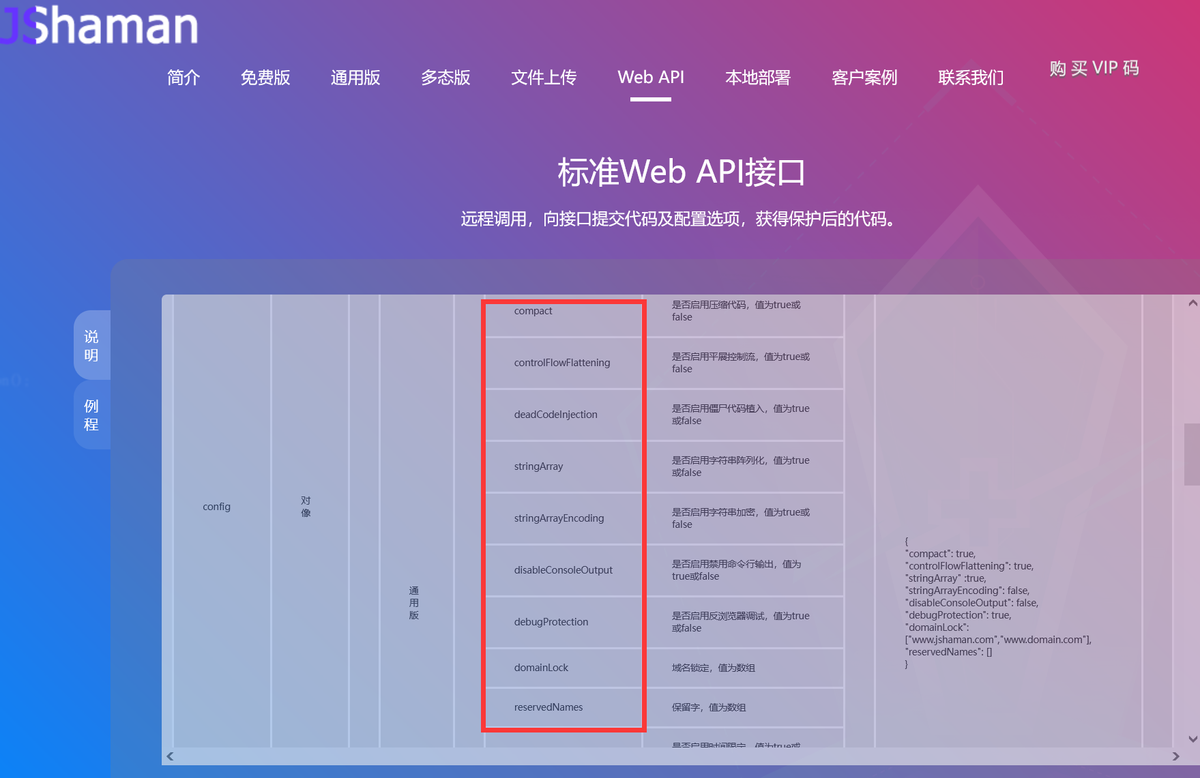Image resolution: width=1200 pixels, height=778 pixels.
Task: Open the 多态版 navigation item
Action: point(445,77)
